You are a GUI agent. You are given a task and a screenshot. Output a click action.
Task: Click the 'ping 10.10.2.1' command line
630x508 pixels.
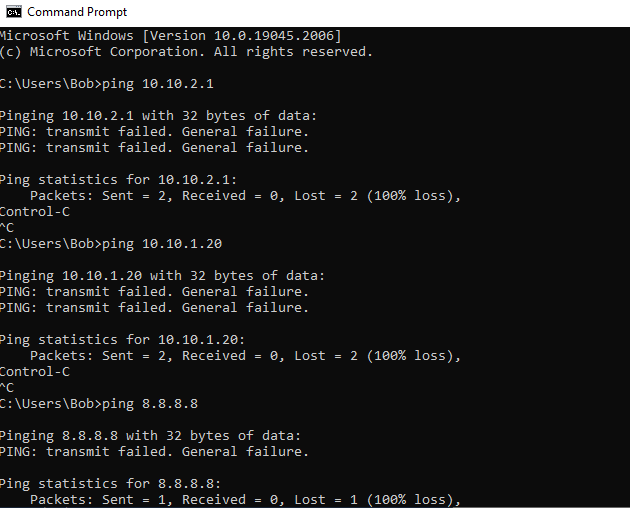click(107, 84)
